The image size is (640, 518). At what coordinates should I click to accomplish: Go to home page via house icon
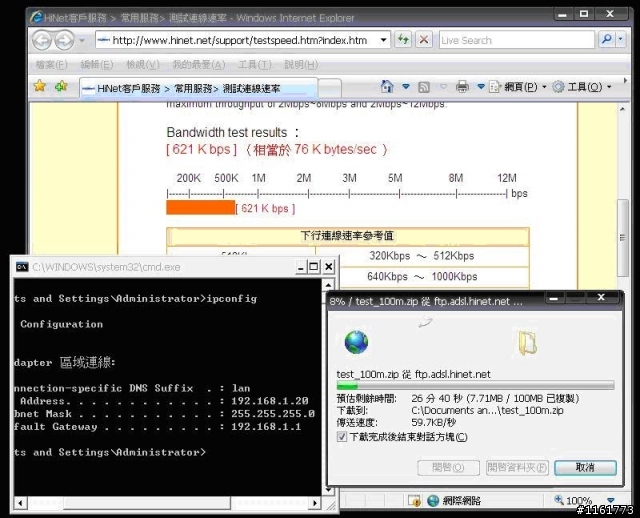387,86
